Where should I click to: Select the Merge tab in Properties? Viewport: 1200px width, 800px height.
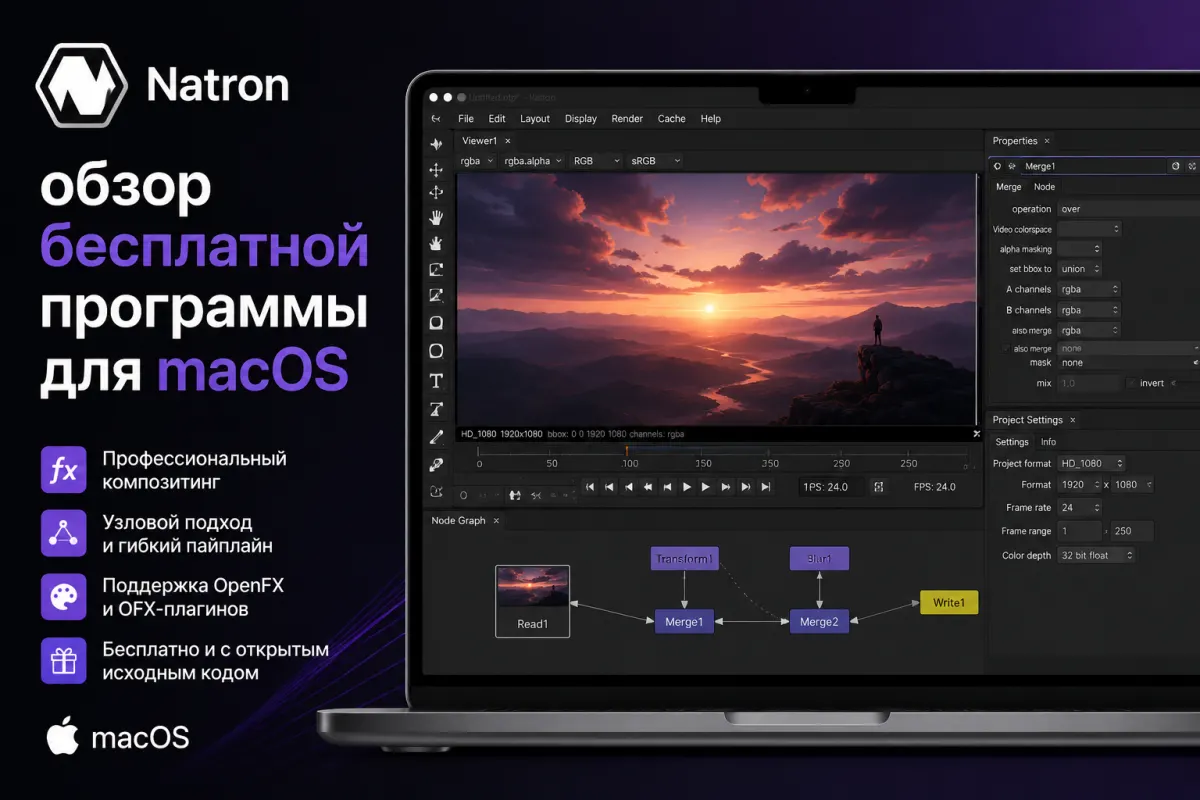tap(1009, 187)
